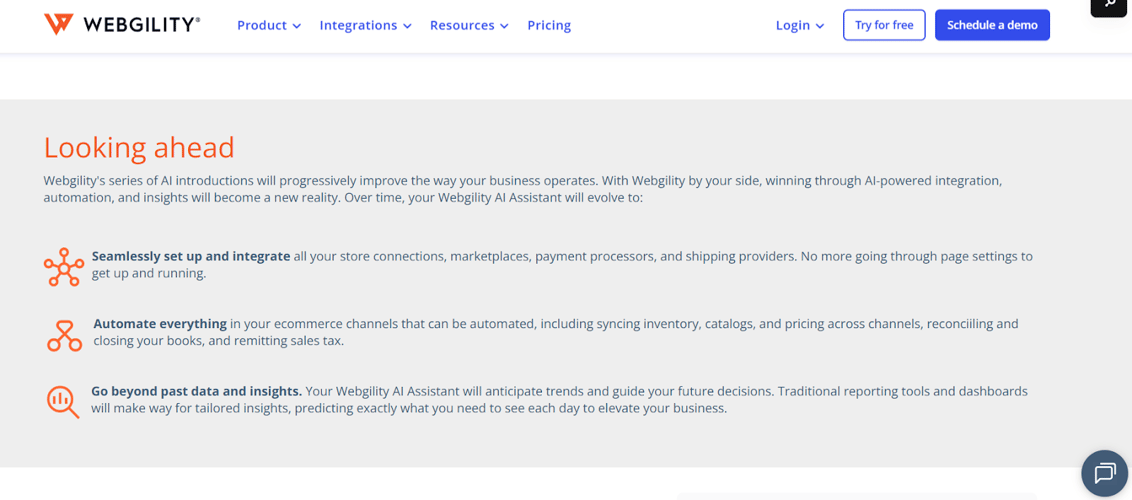
Task: Expand the Integrations dropdown menu
Action: [365, 25]
